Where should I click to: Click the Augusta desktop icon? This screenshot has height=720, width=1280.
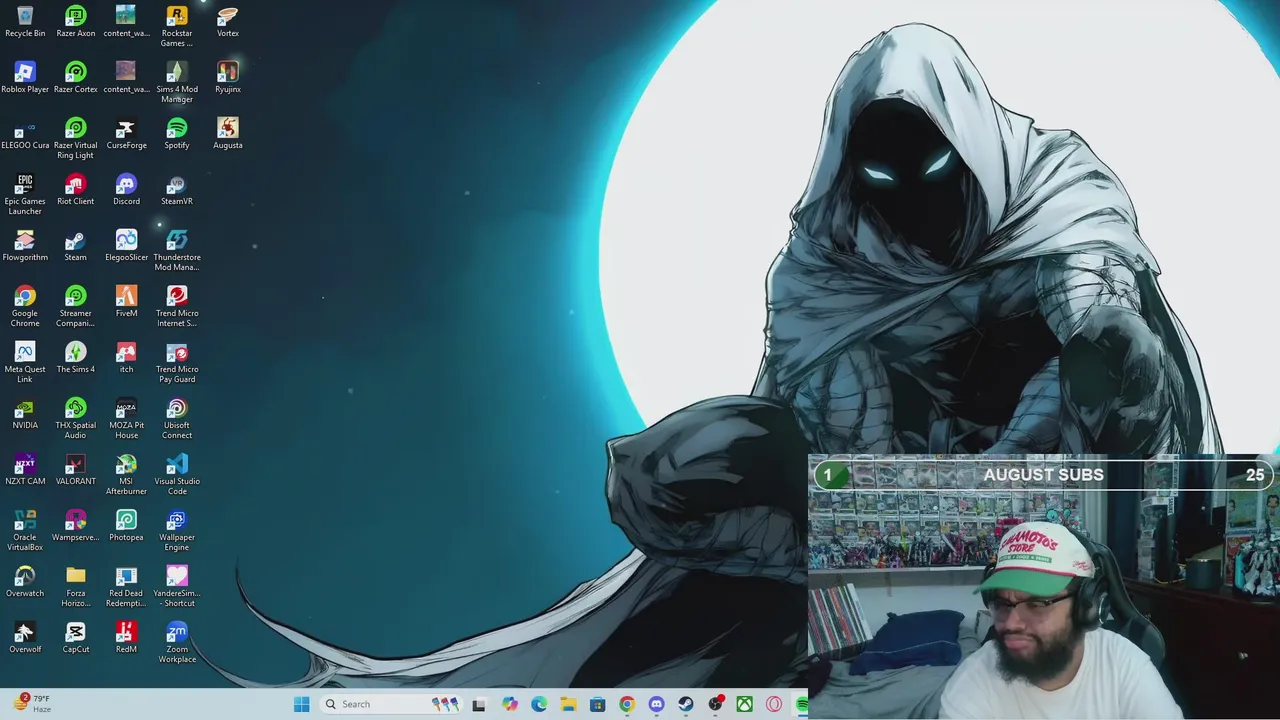[228, 134]
